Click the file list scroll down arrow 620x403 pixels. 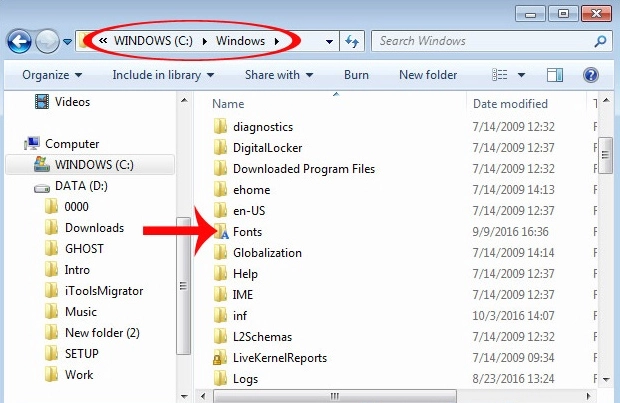[606, 379]
